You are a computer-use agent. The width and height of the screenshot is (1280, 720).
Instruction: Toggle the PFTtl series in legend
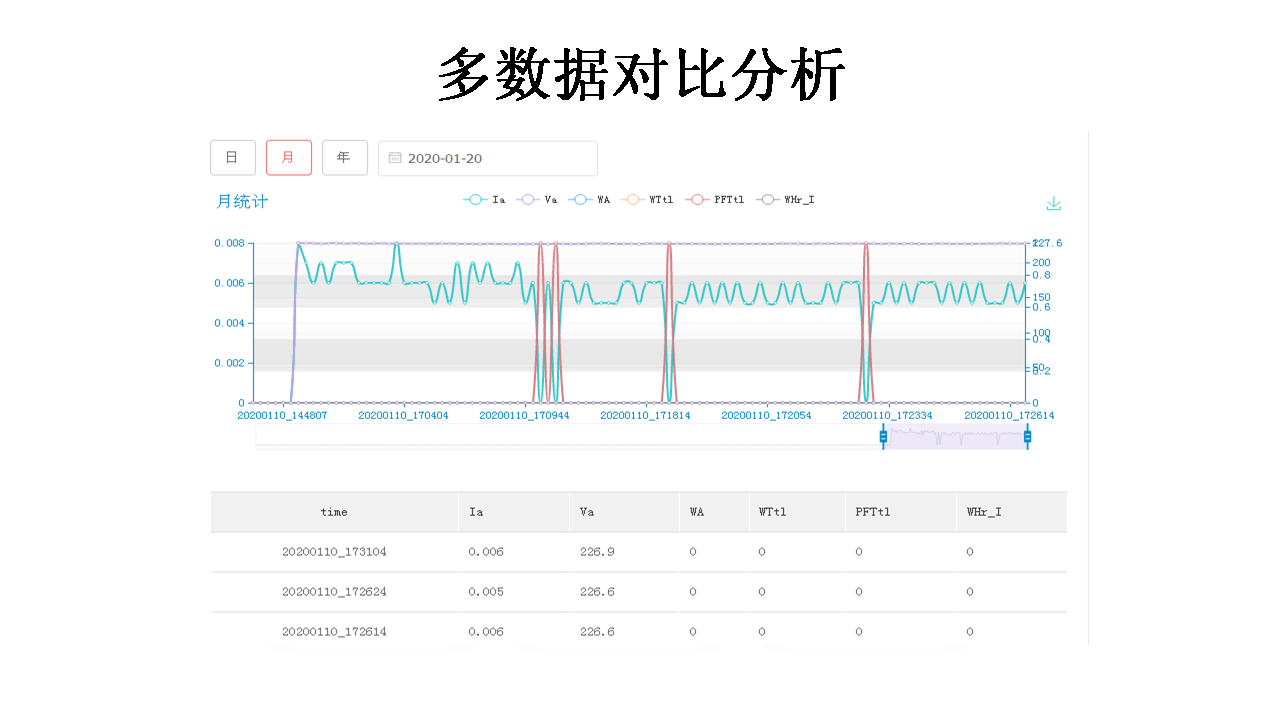coord(715,200)
